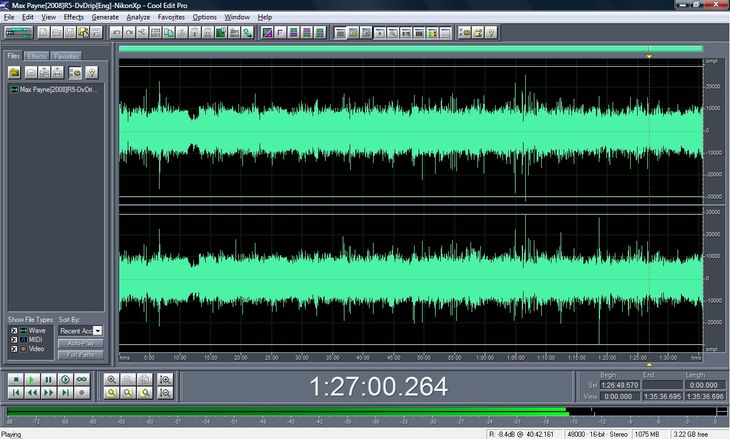Click the Play to End circled button
Viewport: 730px width, 439px height.
(65, 379)
